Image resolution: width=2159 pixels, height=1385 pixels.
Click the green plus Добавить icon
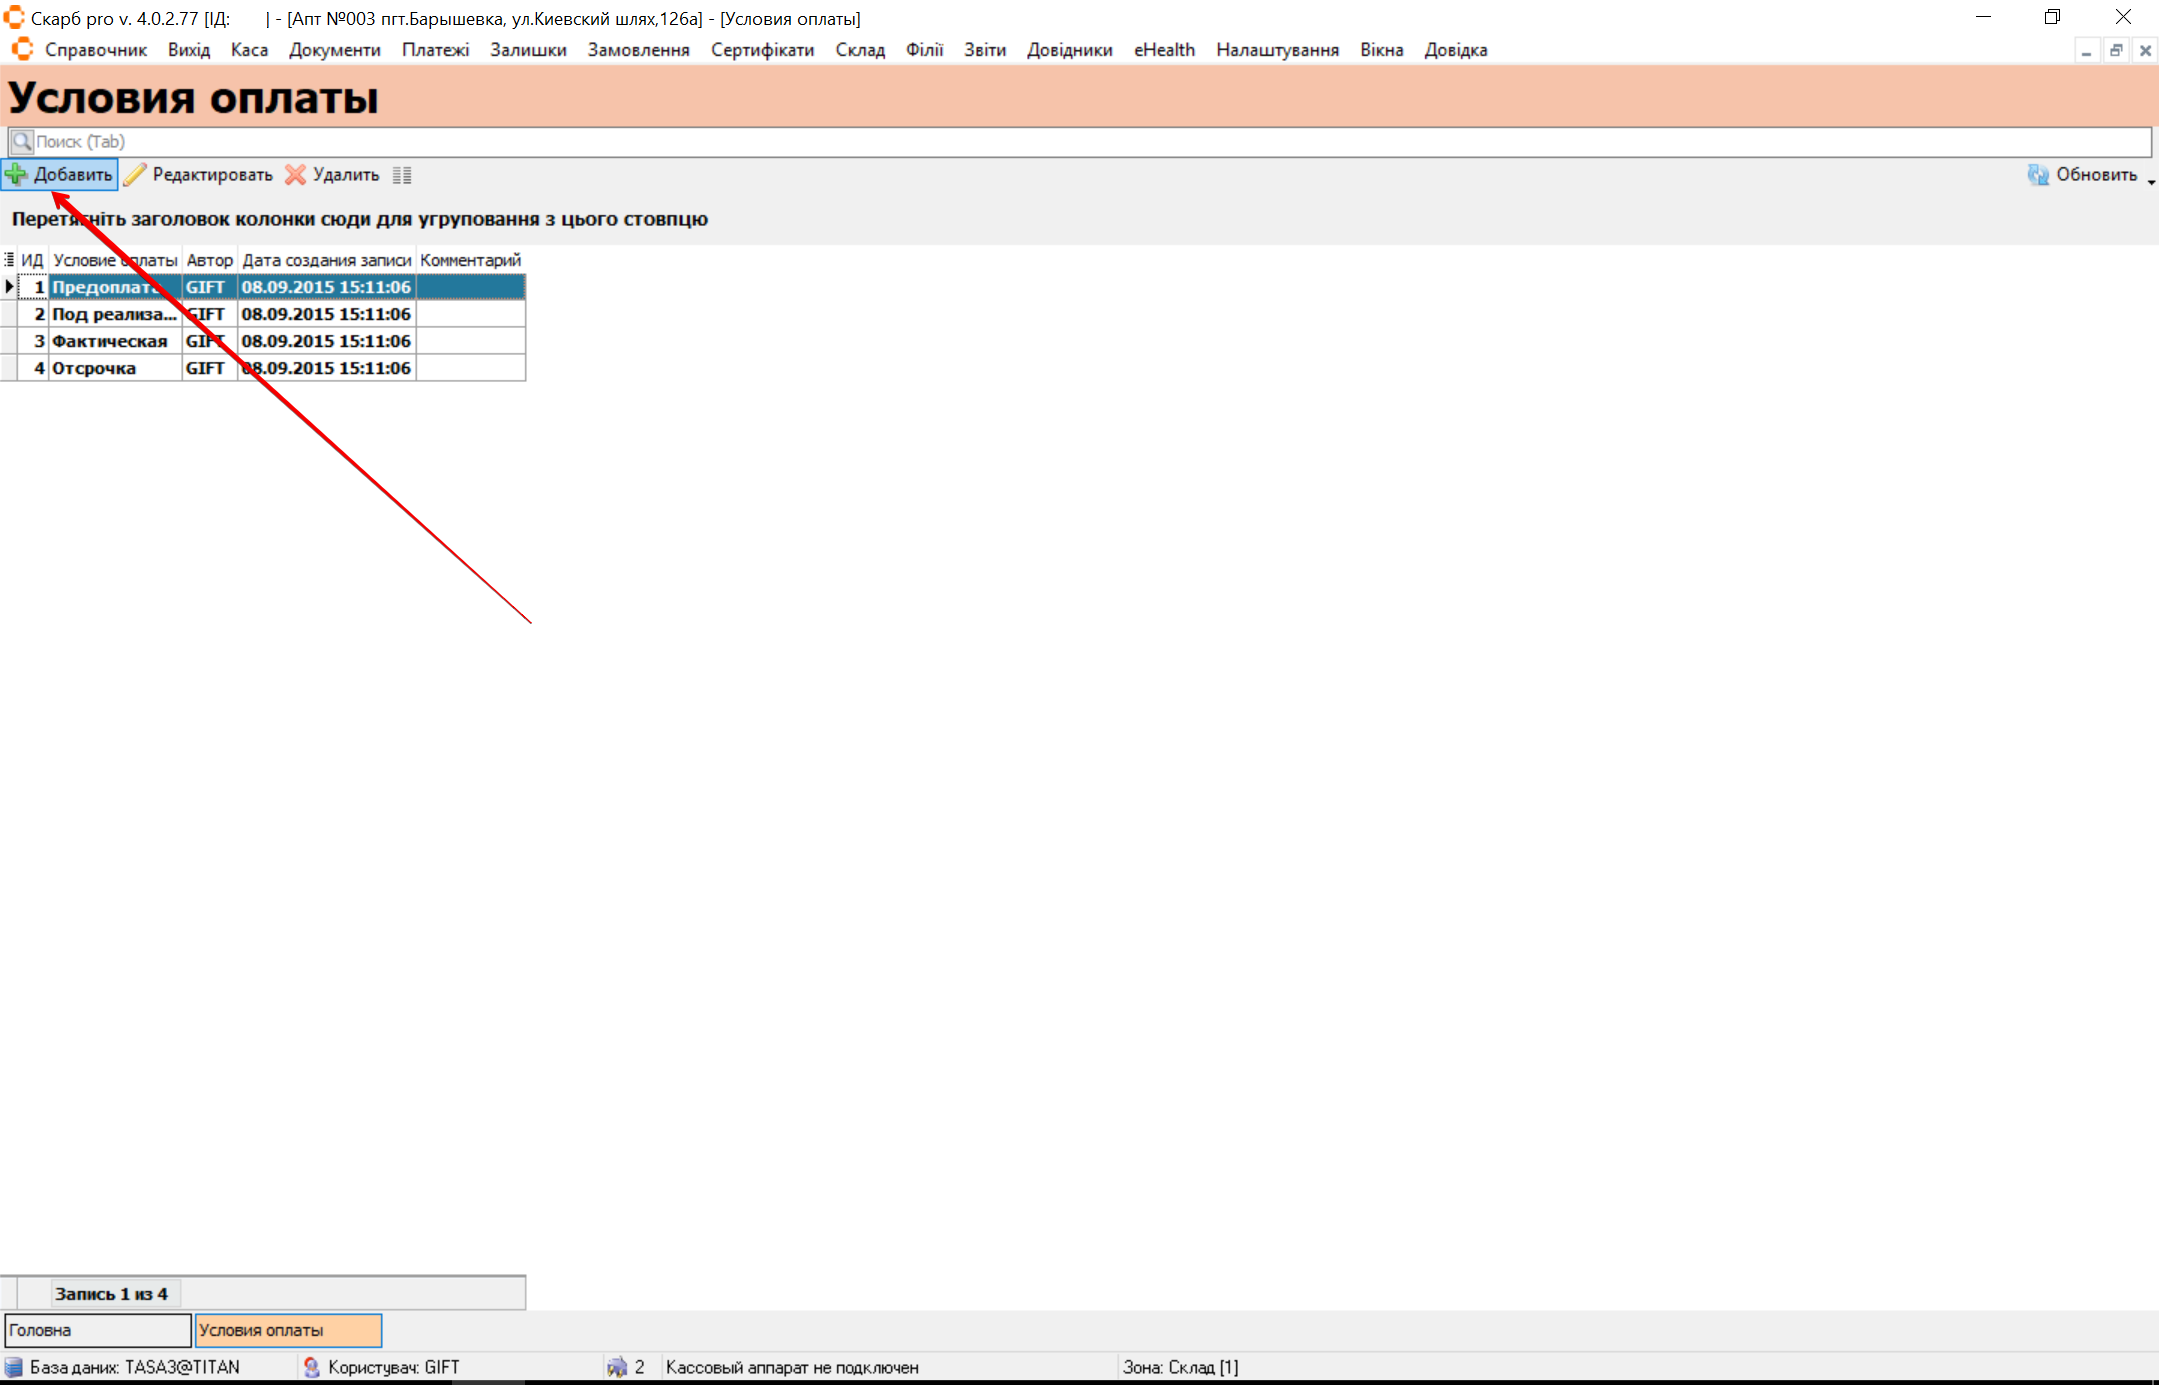point(16,174)
